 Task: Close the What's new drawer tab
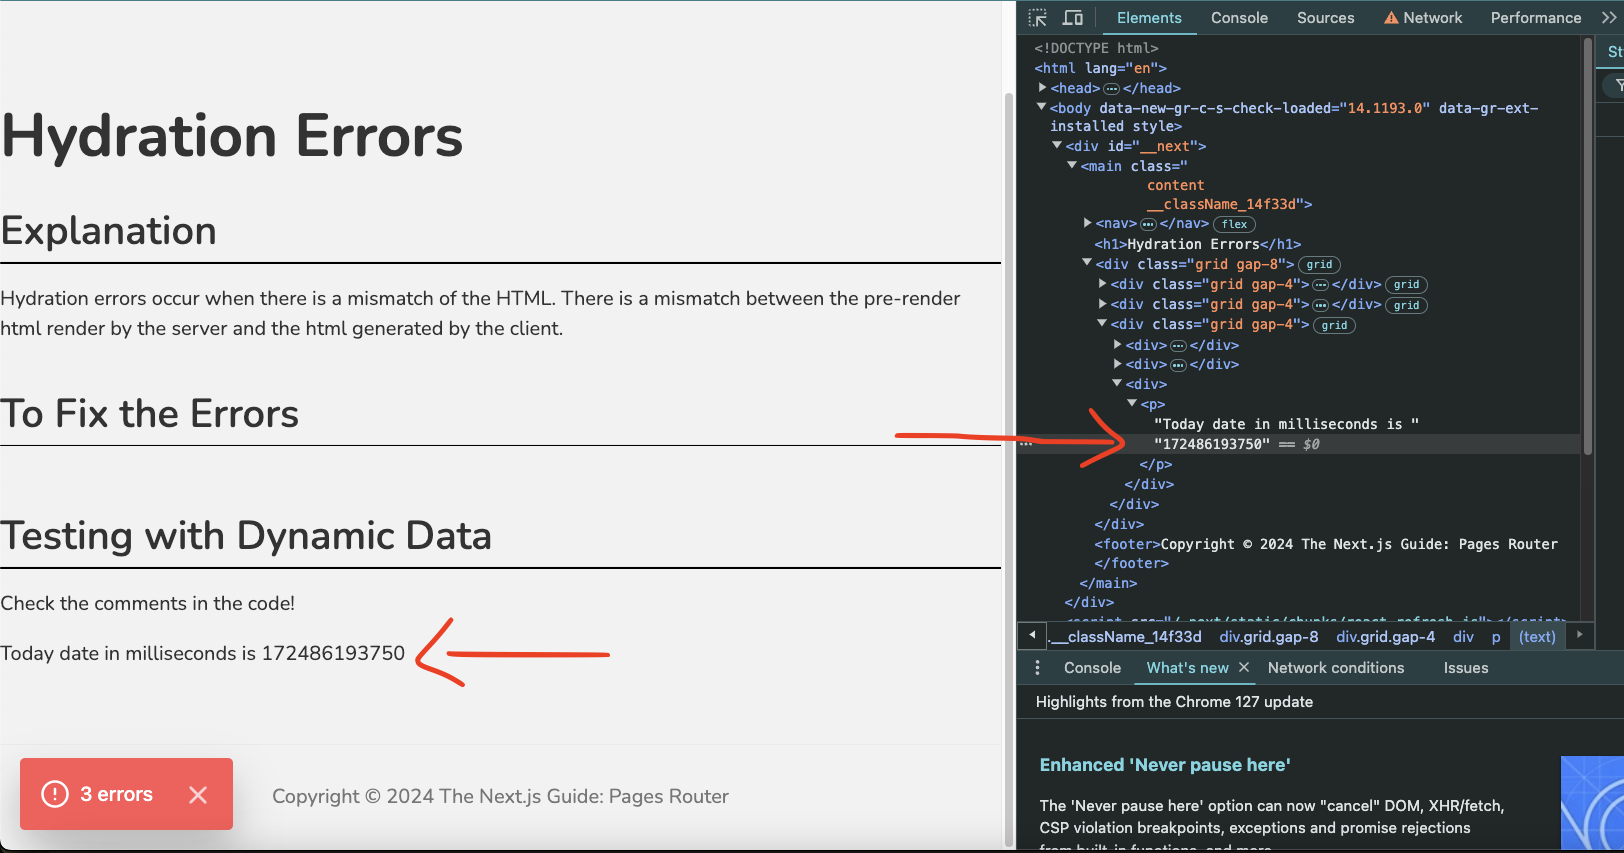(x=1244, y=667)
